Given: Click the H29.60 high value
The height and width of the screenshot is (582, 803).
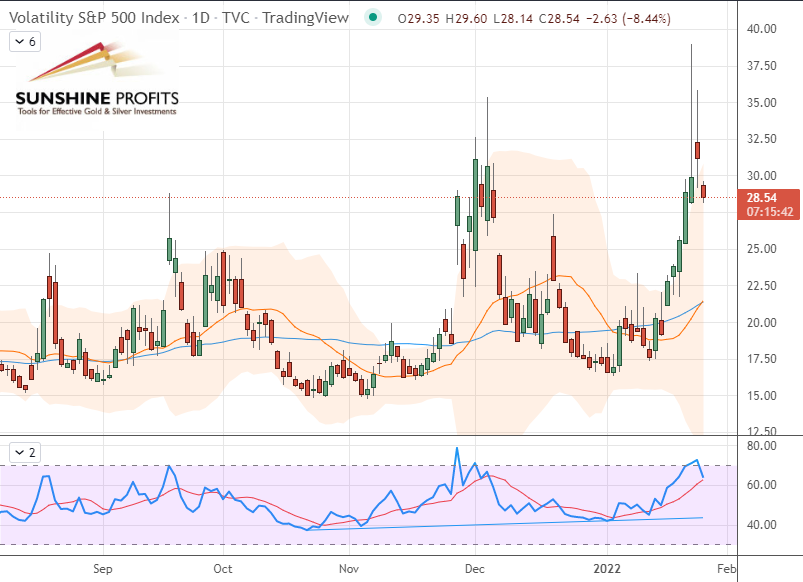Looking at the screenshot, I should point(466,19).
